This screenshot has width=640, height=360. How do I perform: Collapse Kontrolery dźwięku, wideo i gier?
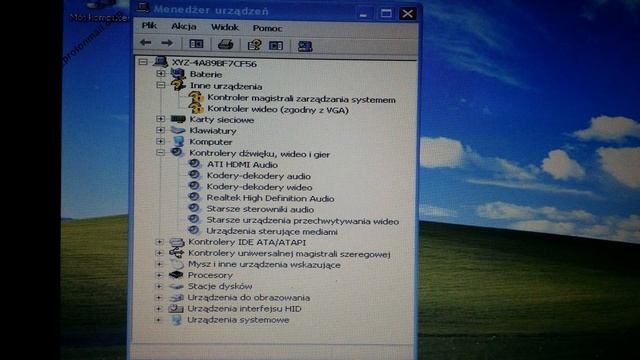click(160, 152)
